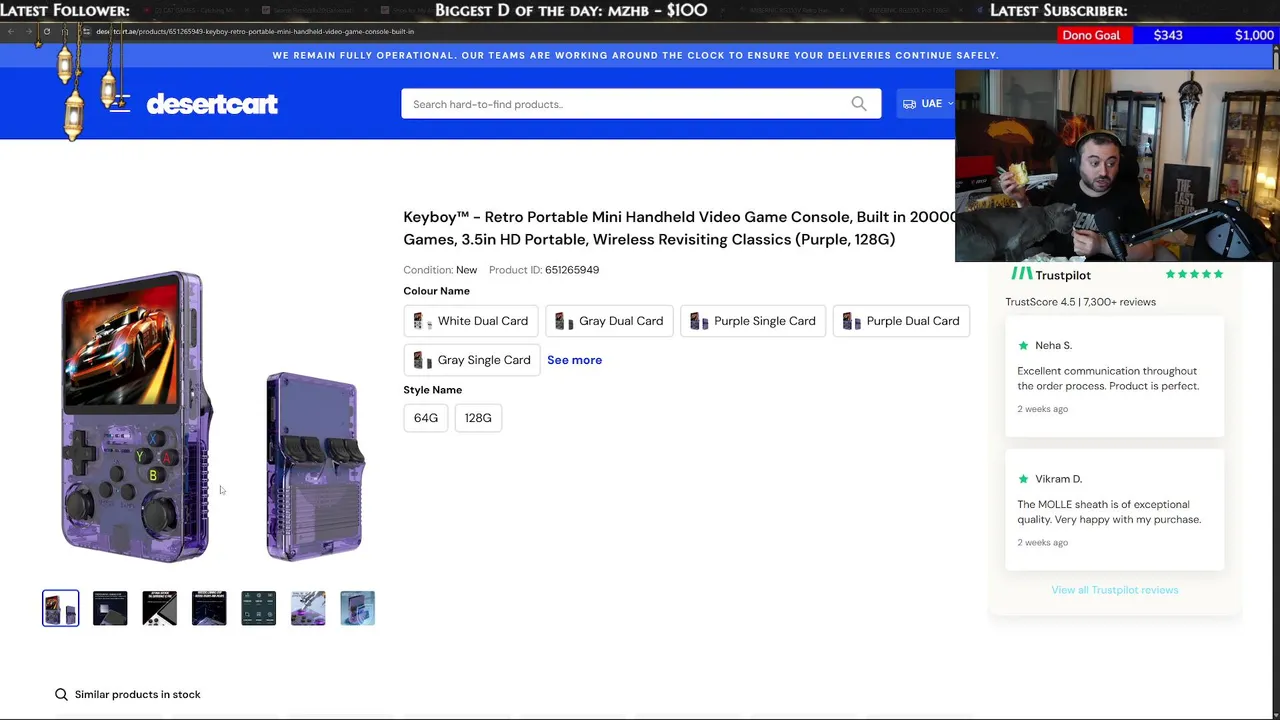Click the main product image of purple console
Screen dimensions: 1280x720
pos(214,416)
